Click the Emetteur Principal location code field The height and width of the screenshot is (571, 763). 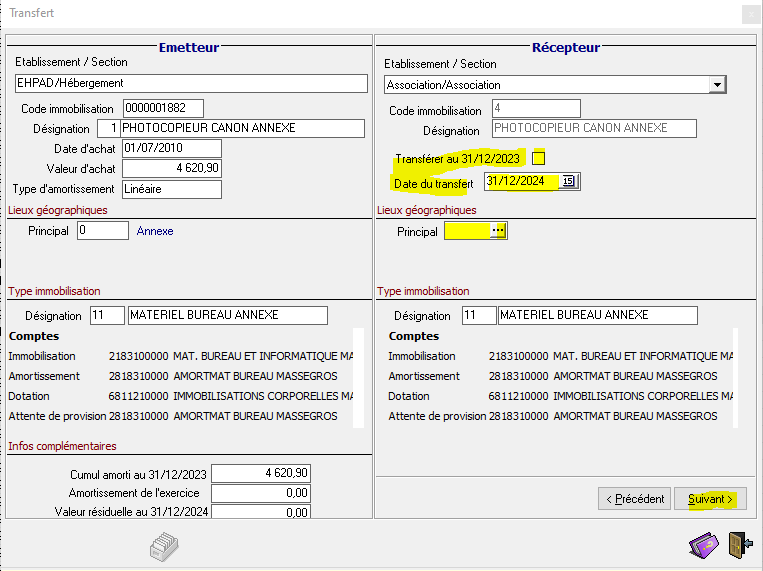pos(103,231)
